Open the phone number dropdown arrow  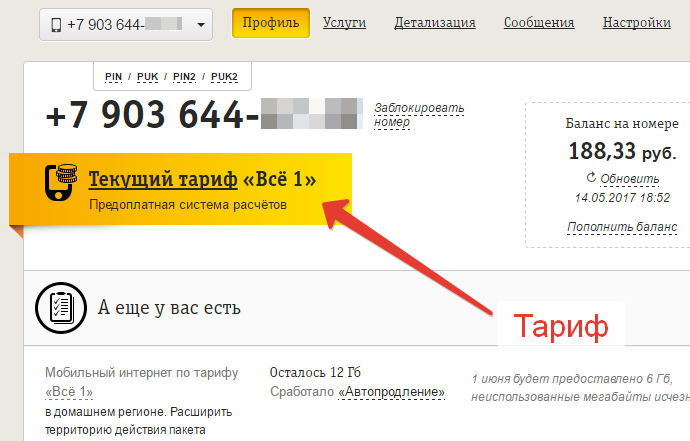(x=201, y=25)
